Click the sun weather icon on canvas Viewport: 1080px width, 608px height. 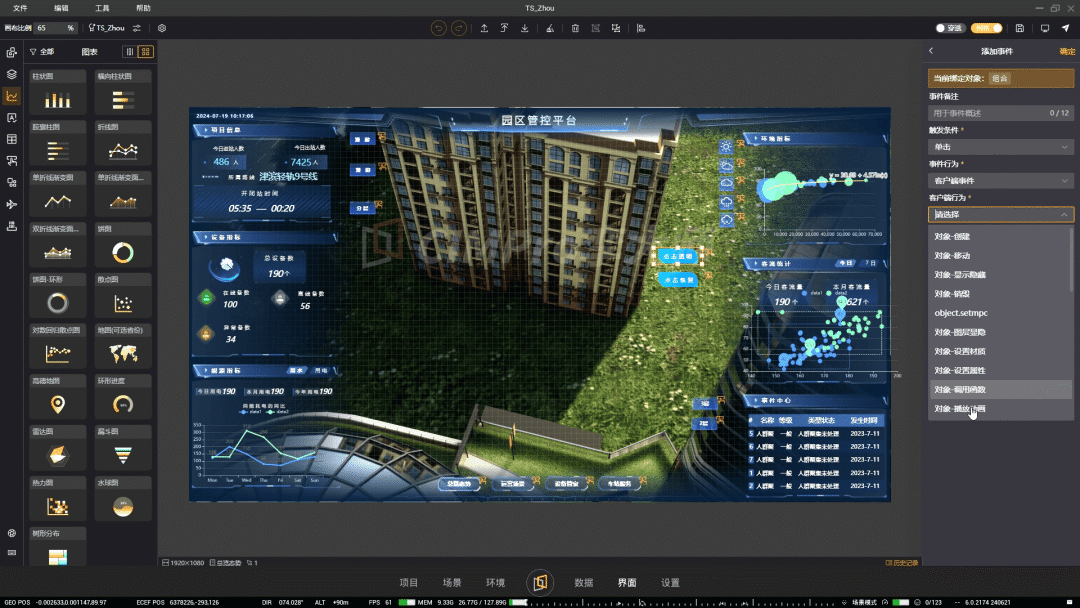tap(726, 147)
